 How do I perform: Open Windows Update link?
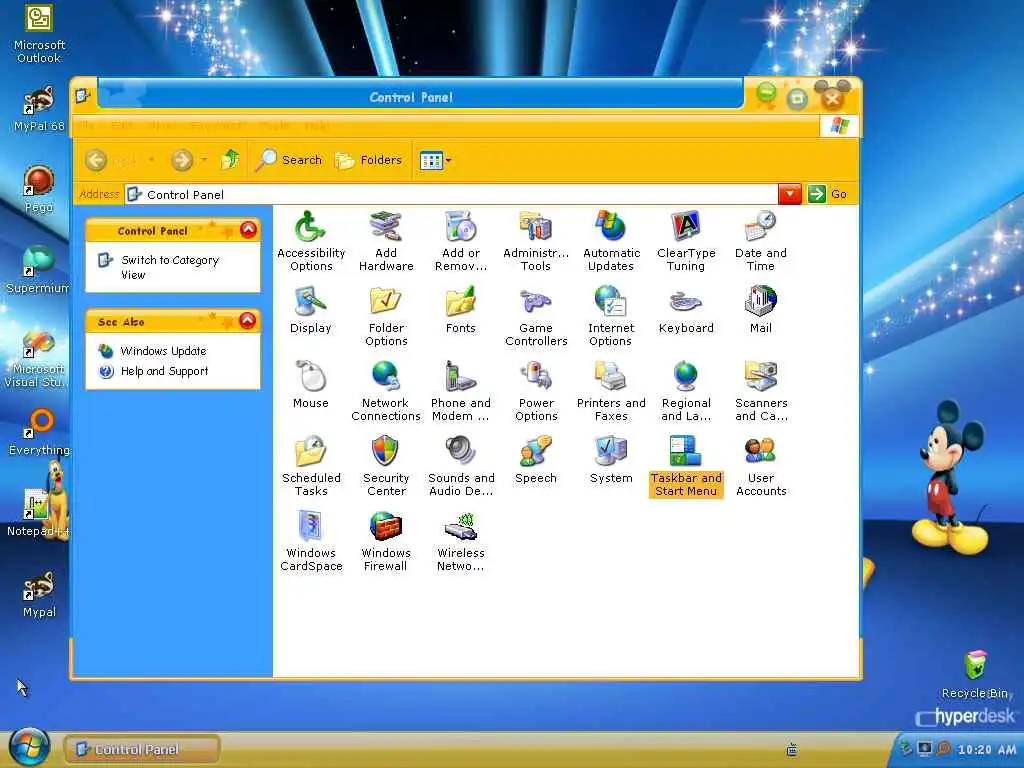click(163, 351)
